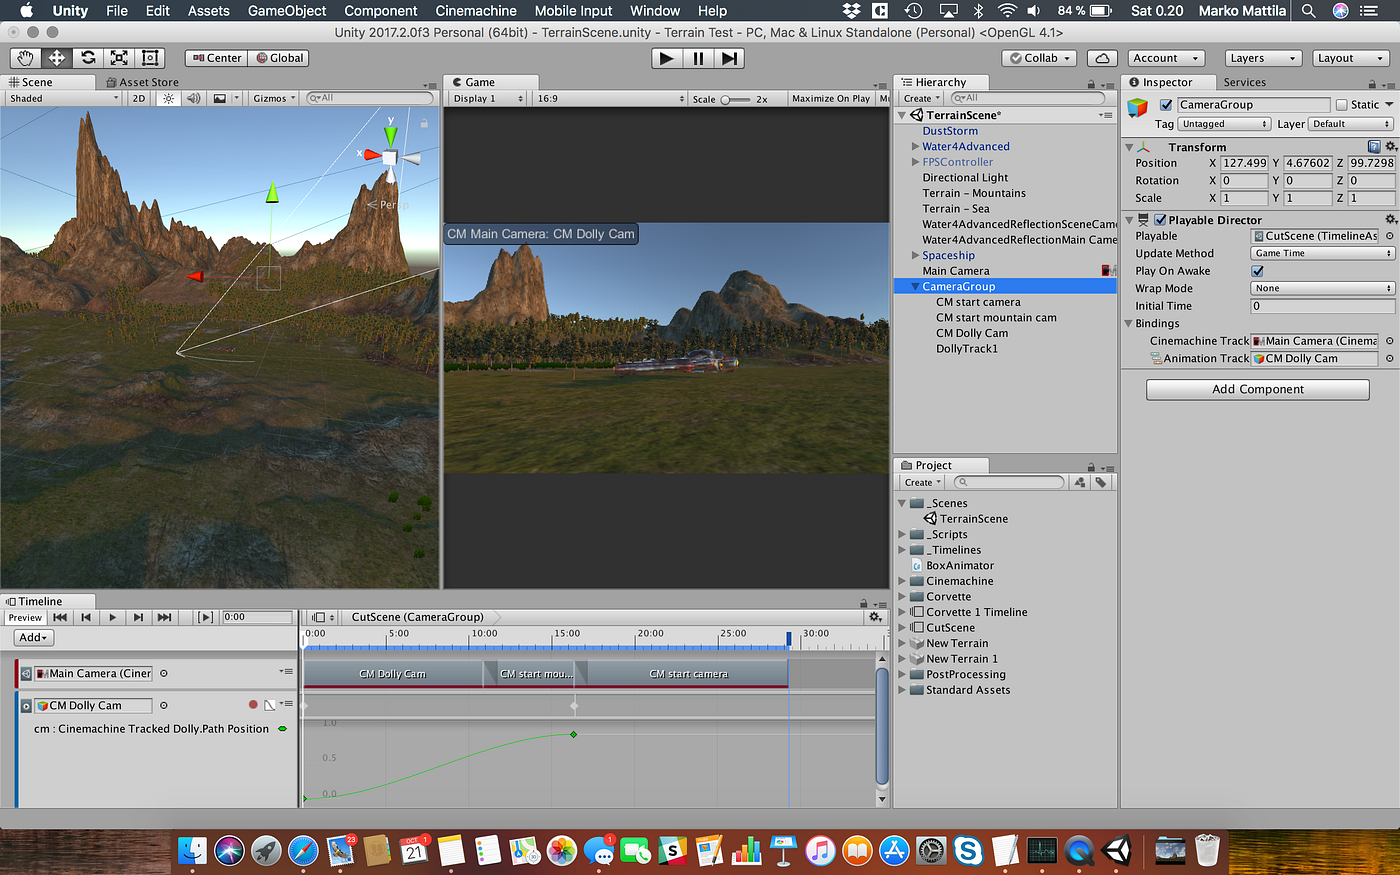1400x875 pixels.
Task: Select the Move tool
Action: [57, 58]
